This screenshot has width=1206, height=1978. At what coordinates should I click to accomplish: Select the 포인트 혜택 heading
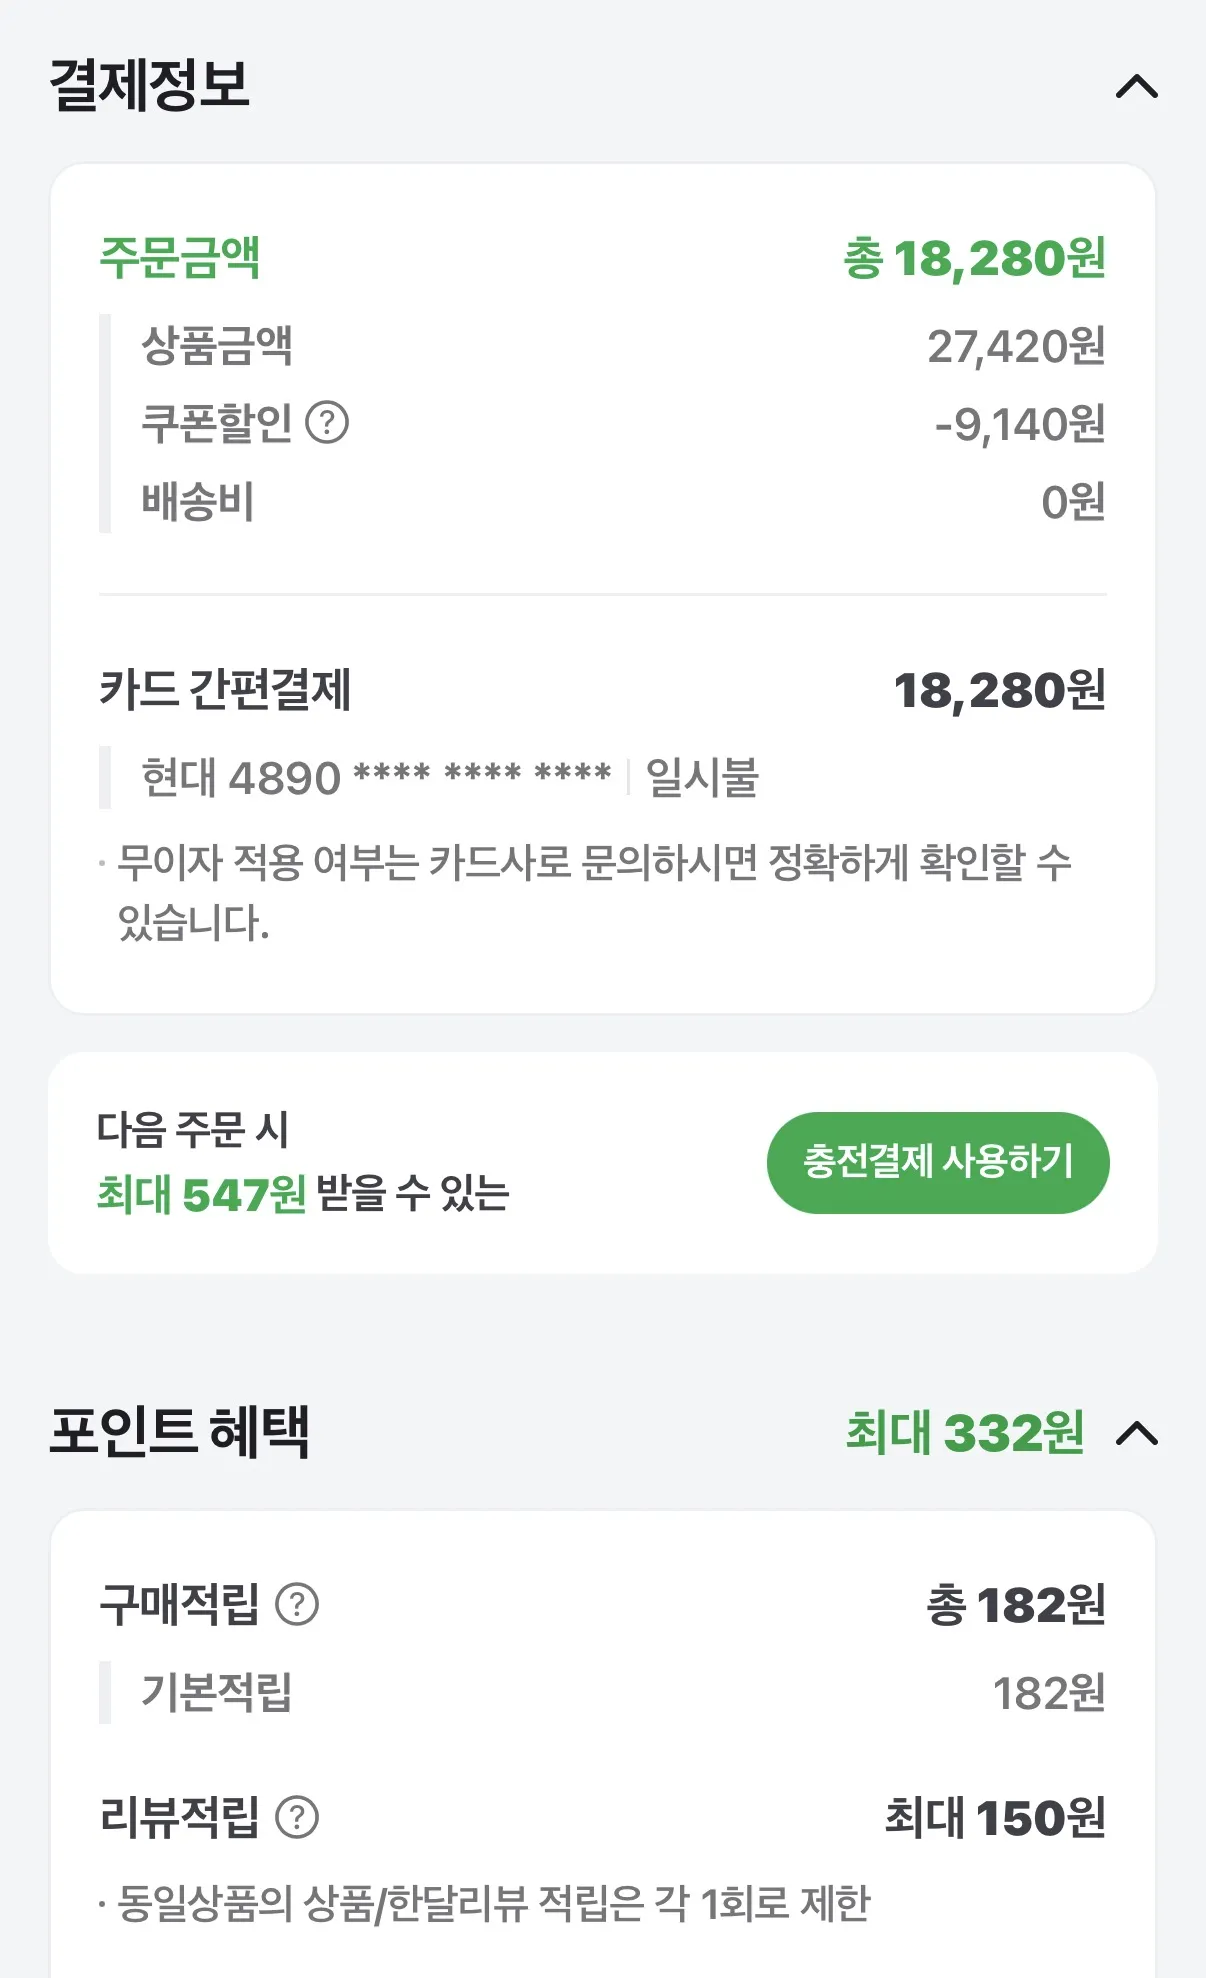[180, 1432]
